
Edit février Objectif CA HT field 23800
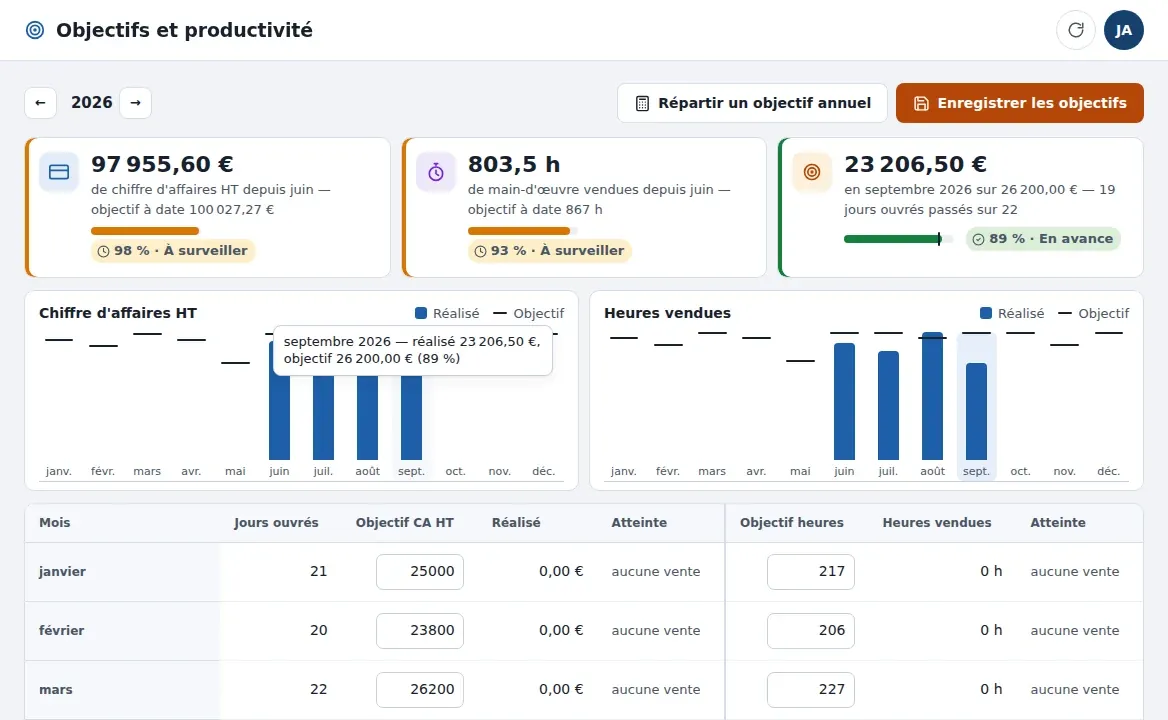click(x=420, y=631)
